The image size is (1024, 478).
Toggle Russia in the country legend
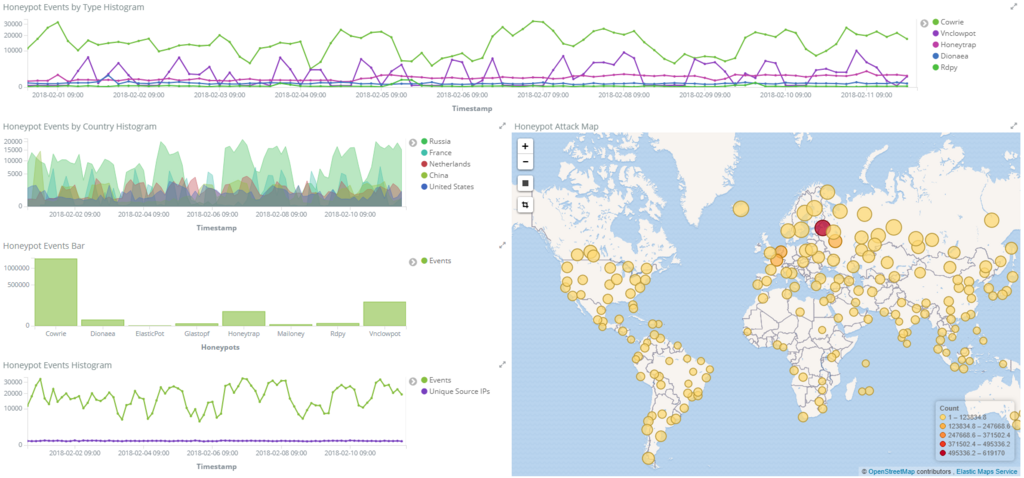point(436,141)
